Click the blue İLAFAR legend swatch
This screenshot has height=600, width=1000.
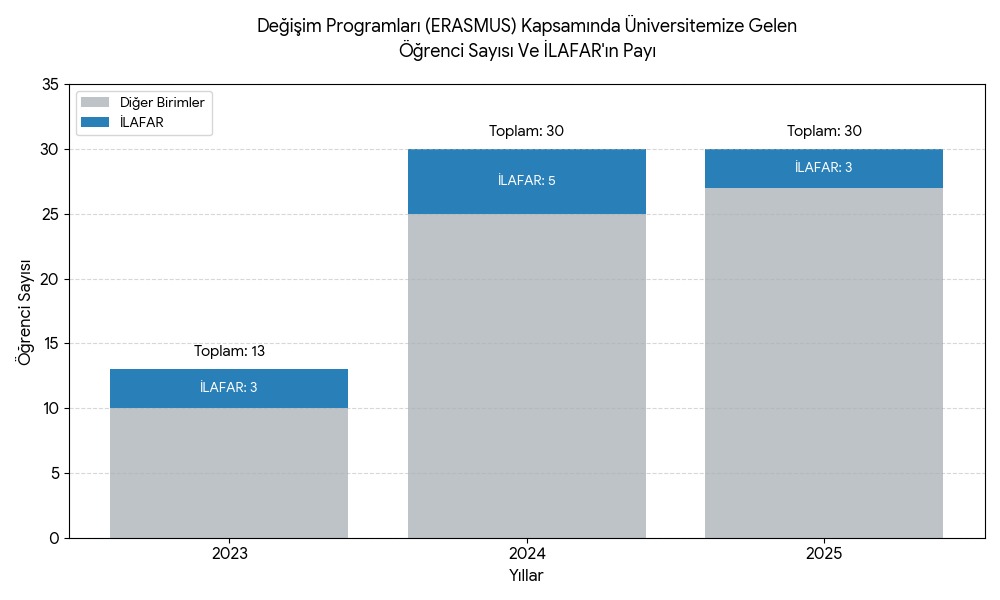coord(95,122)
